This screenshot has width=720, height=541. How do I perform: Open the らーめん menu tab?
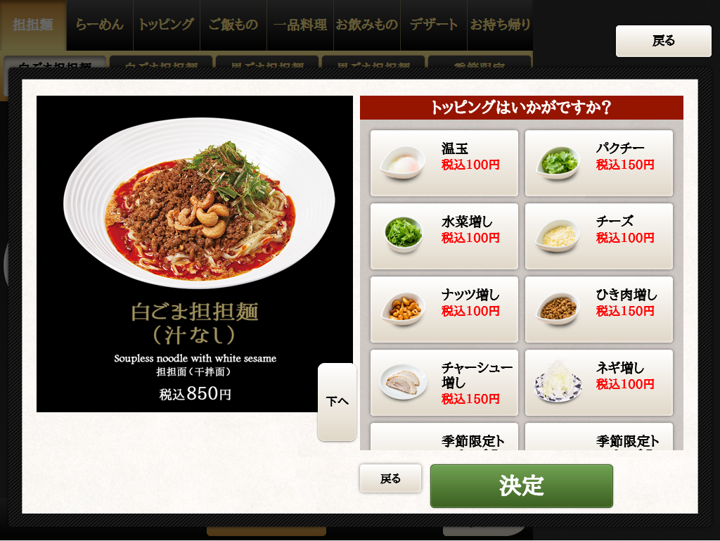coord(100,25)
